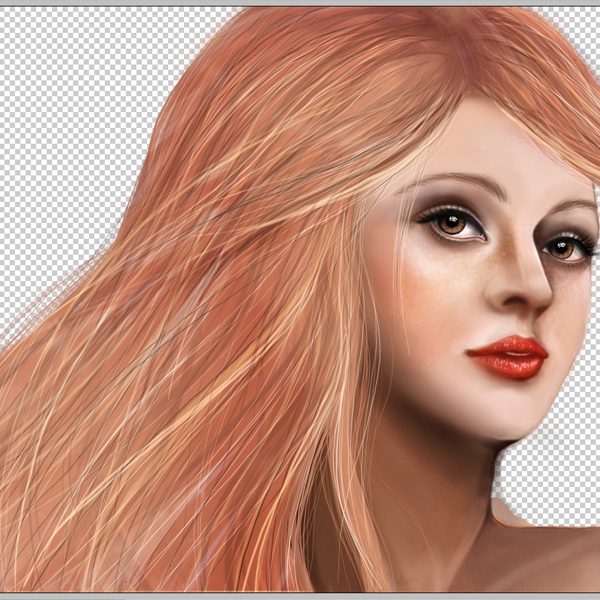600x600 pixels.
Task: Click the red lips in the painting
Action: (507, 357)
